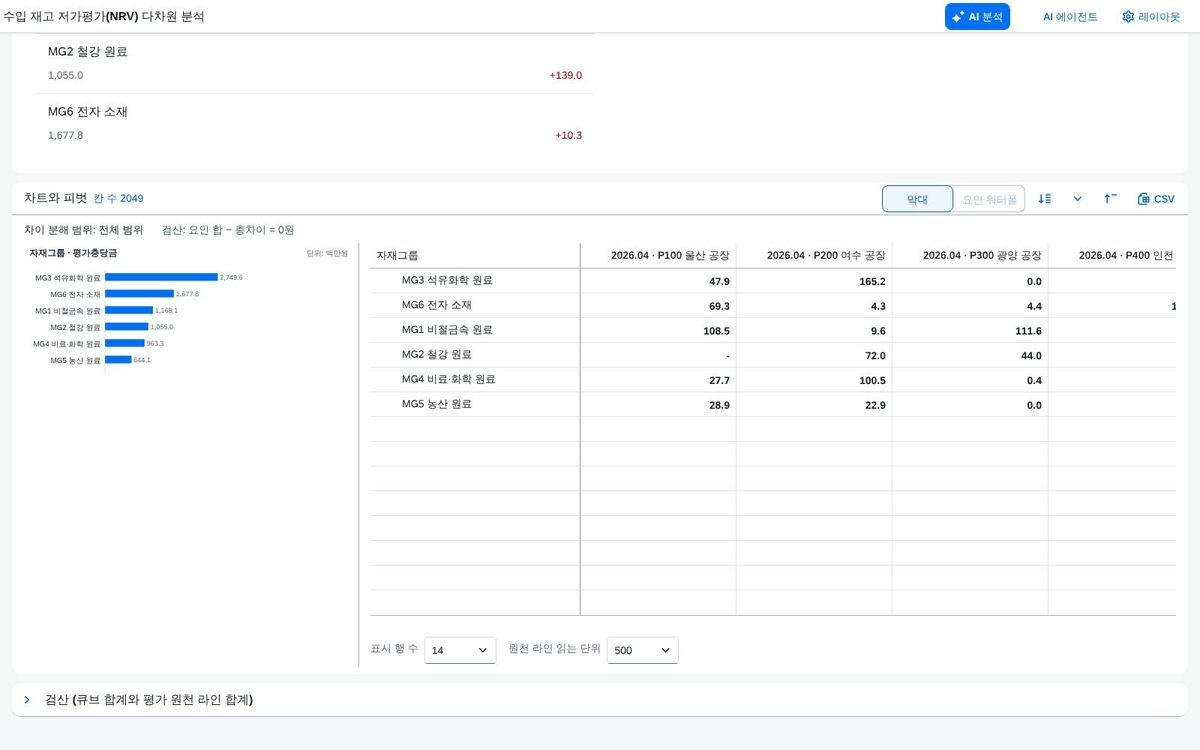Click the 칸 수 2049 label
The image size is (1200, 750).
(118, 199)
